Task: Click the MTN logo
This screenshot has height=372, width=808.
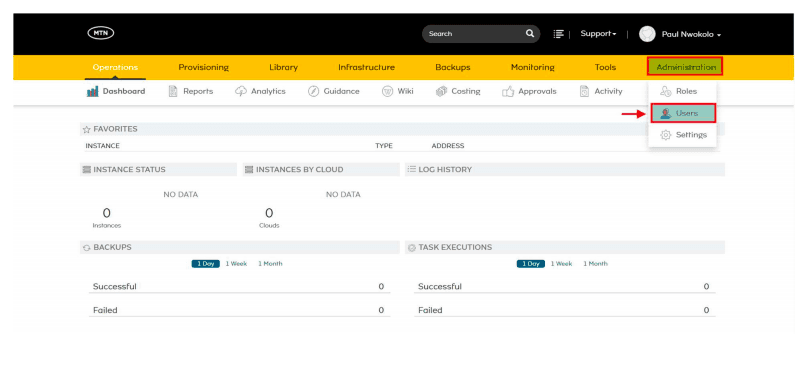Action: [x=100, y=33]
